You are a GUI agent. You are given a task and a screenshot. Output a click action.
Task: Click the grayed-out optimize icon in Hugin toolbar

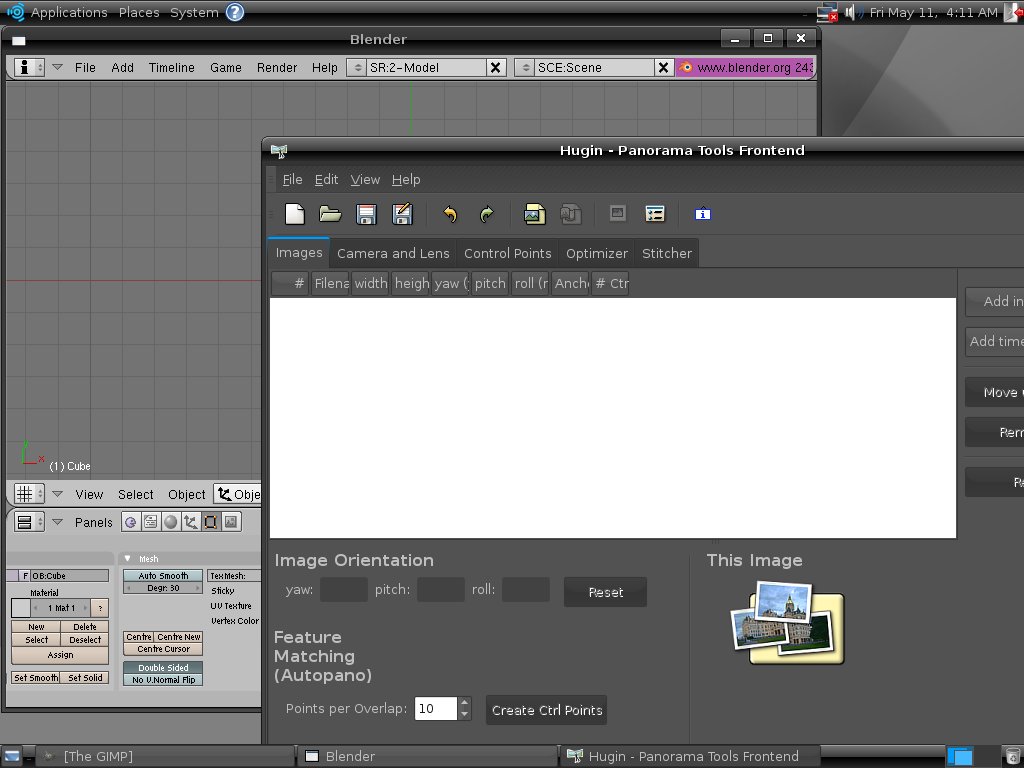pyautogui.click(x=570, y=214)
